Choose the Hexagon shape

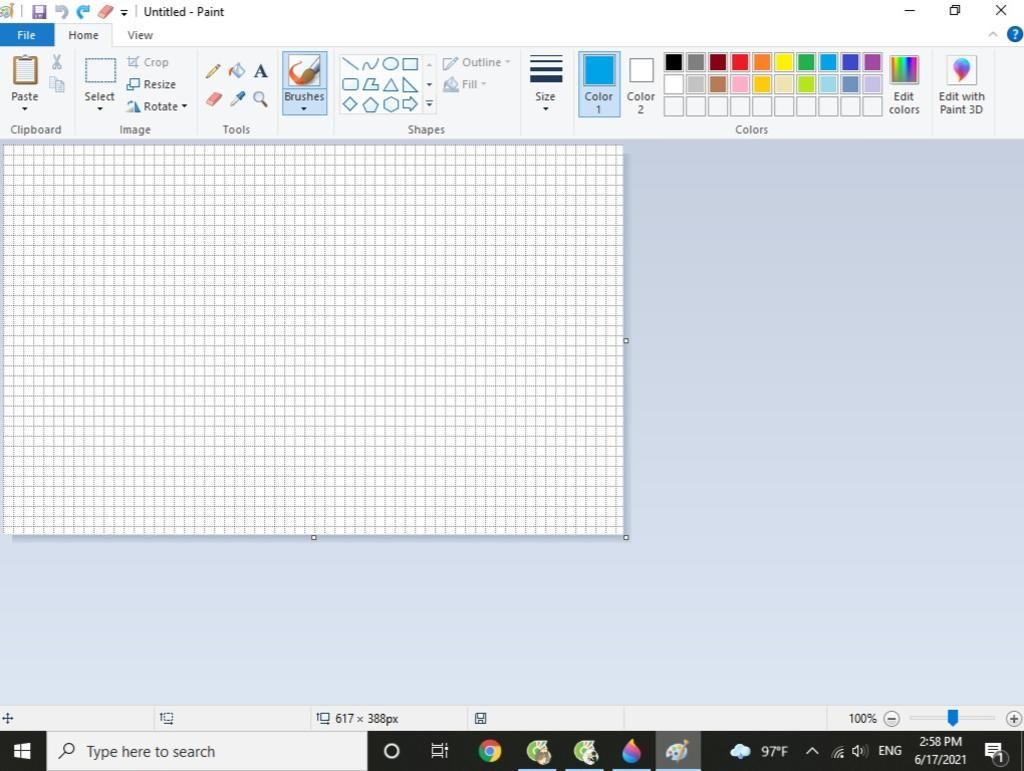click(391, 104)
